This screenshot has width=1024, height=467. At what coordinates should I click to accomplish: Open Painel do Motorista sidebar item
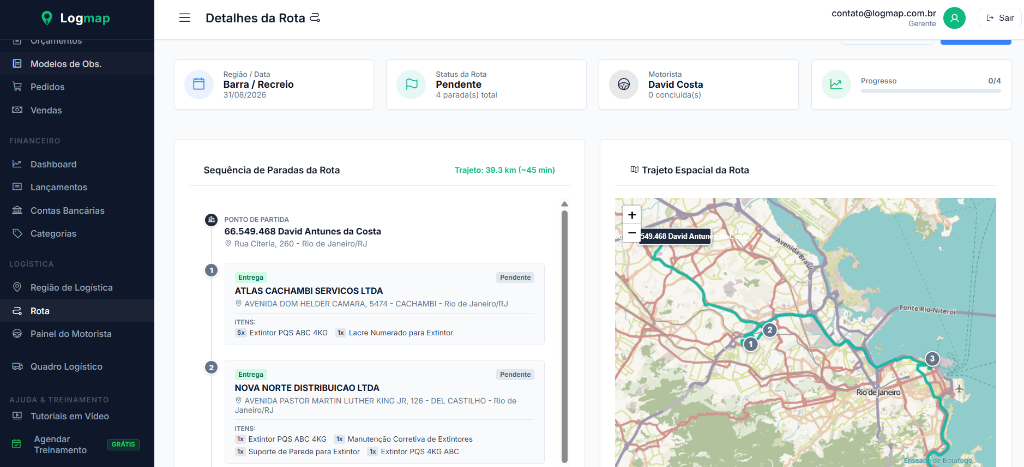click(x=71, y=334)
